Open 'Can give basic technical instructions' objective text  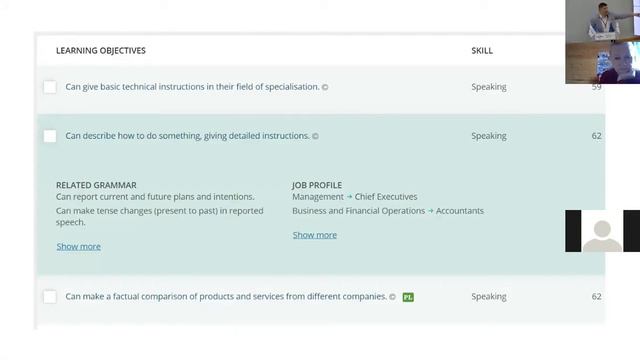coord(192,87)
